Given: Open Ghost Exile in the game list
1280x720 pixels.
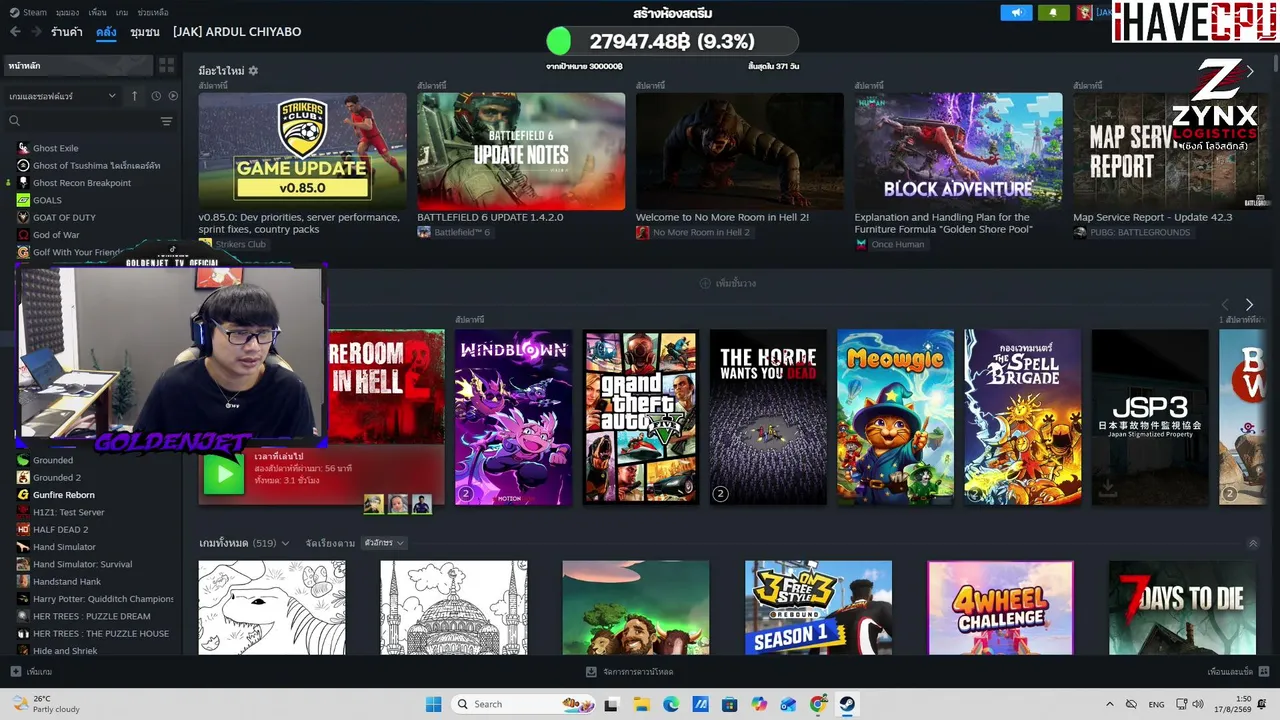Looking at the screenshot, I should click(x=55, y=148).
